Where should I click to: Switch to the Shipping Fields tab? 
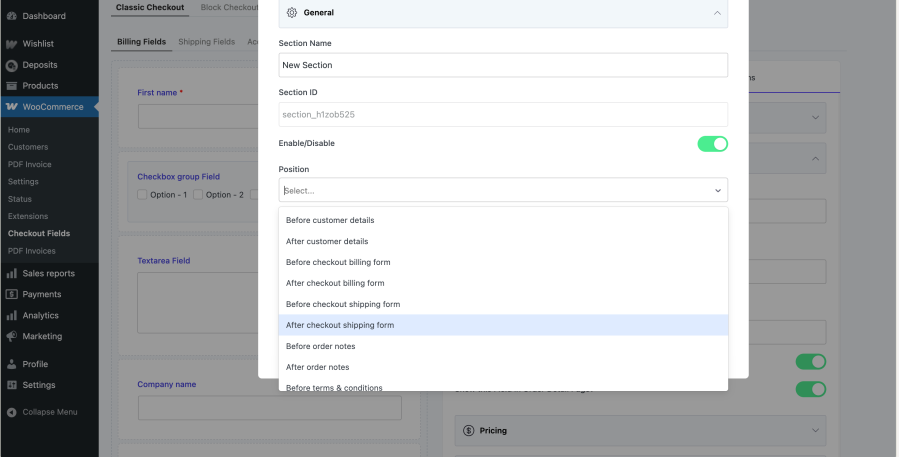click(206, 42)
